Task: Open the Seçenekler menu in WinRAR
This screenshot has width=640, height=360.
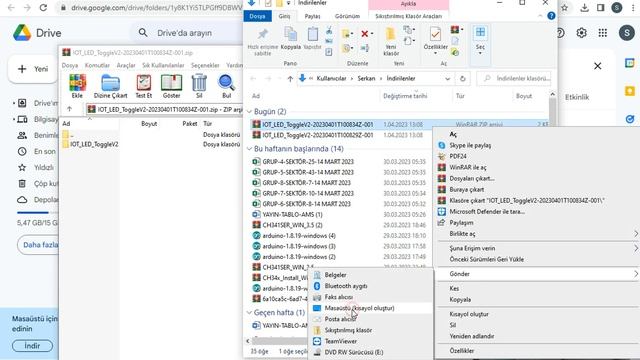Action: pos(205,65)
